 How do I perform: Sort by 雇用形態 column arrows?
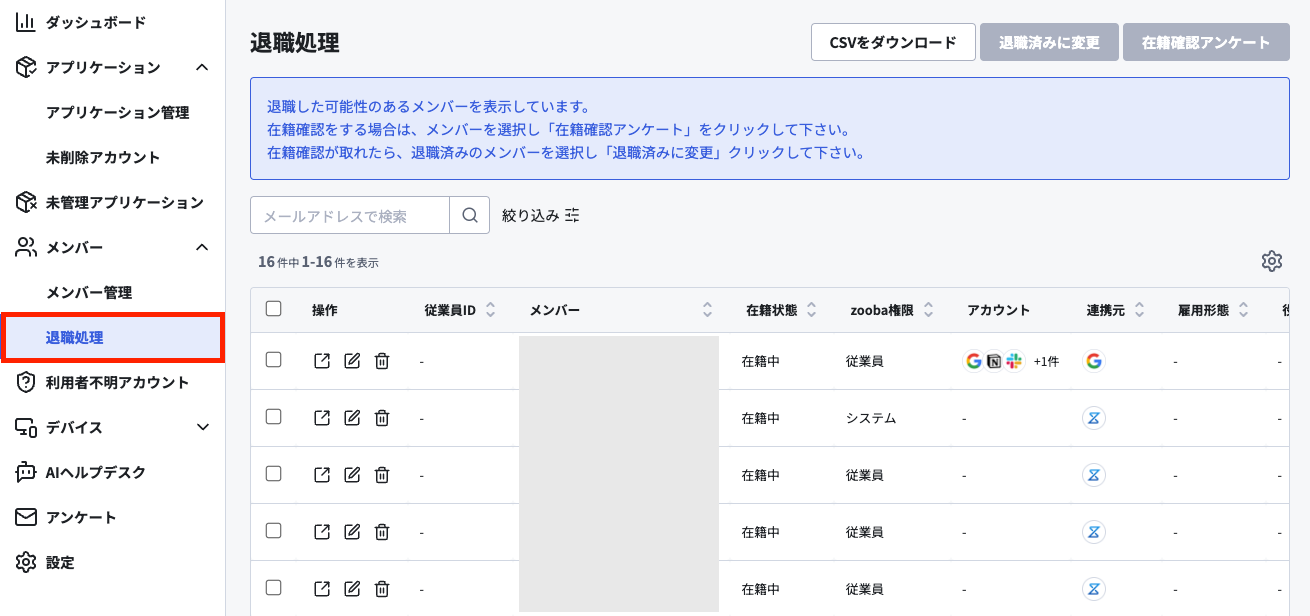pos(1244,310)
